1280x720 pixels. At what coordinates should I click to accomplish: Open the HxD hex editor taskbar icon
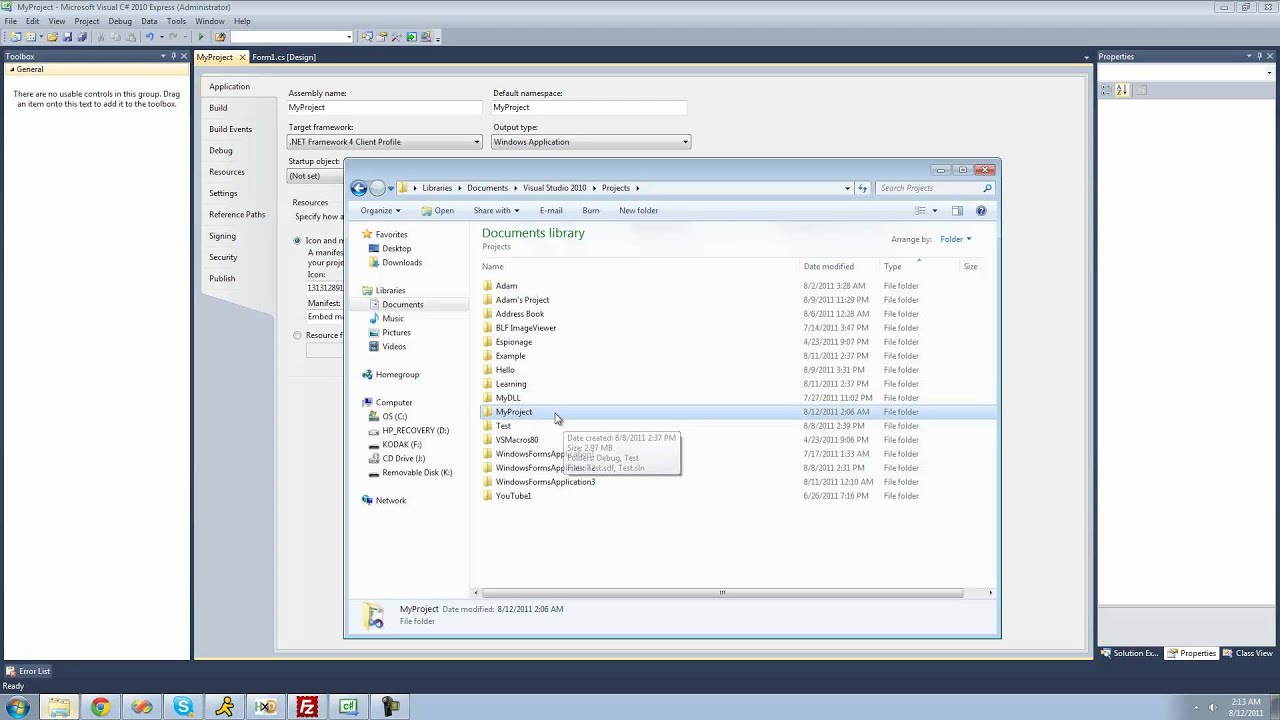[266, 707]
